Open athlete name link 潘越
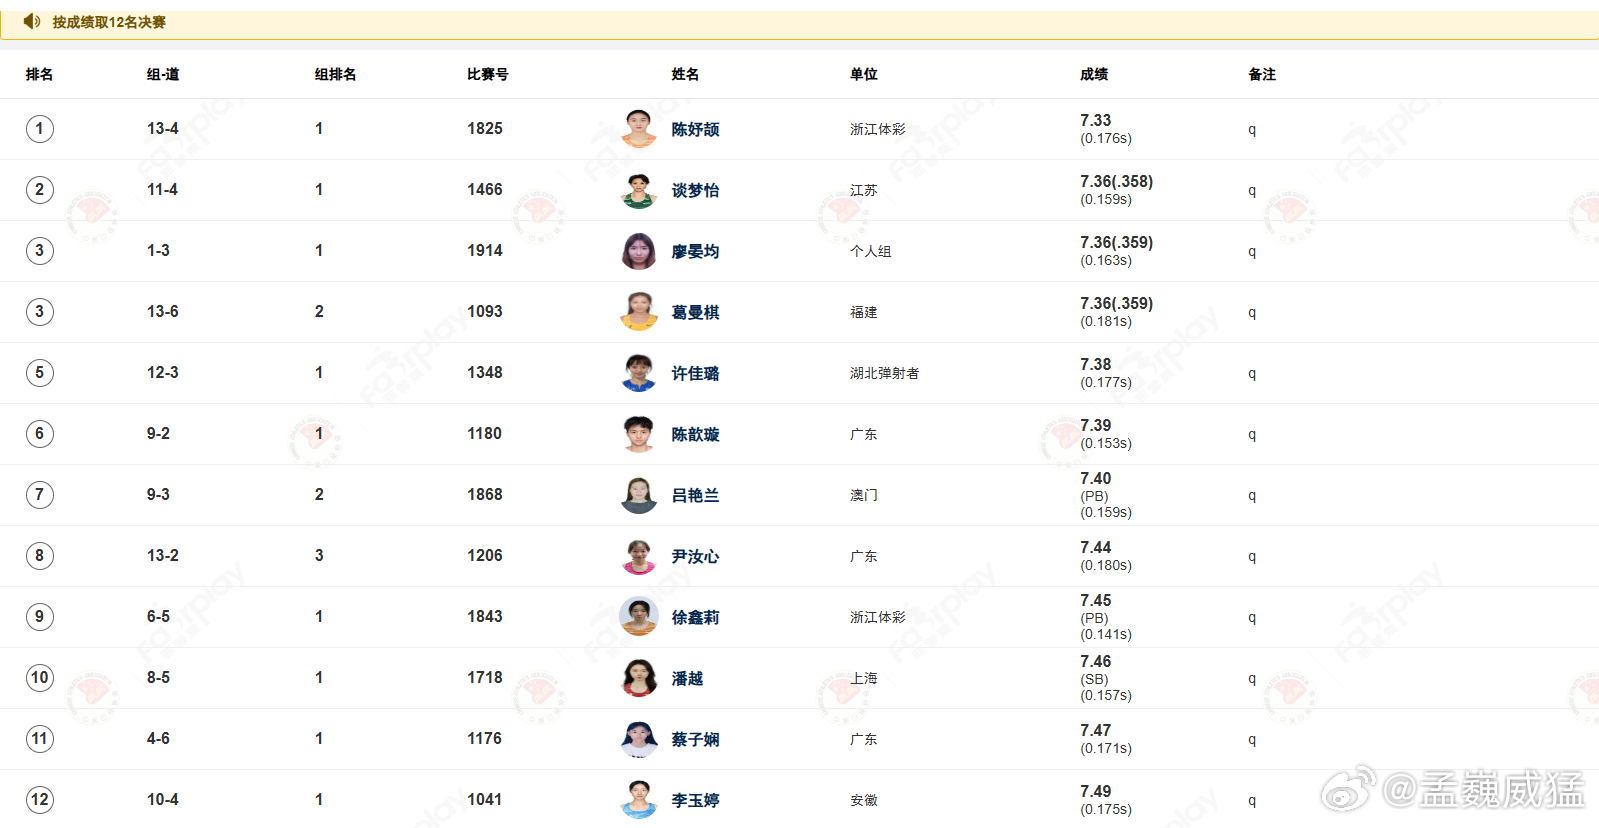This screenshot has height=828, width=1599. point(687,678)
